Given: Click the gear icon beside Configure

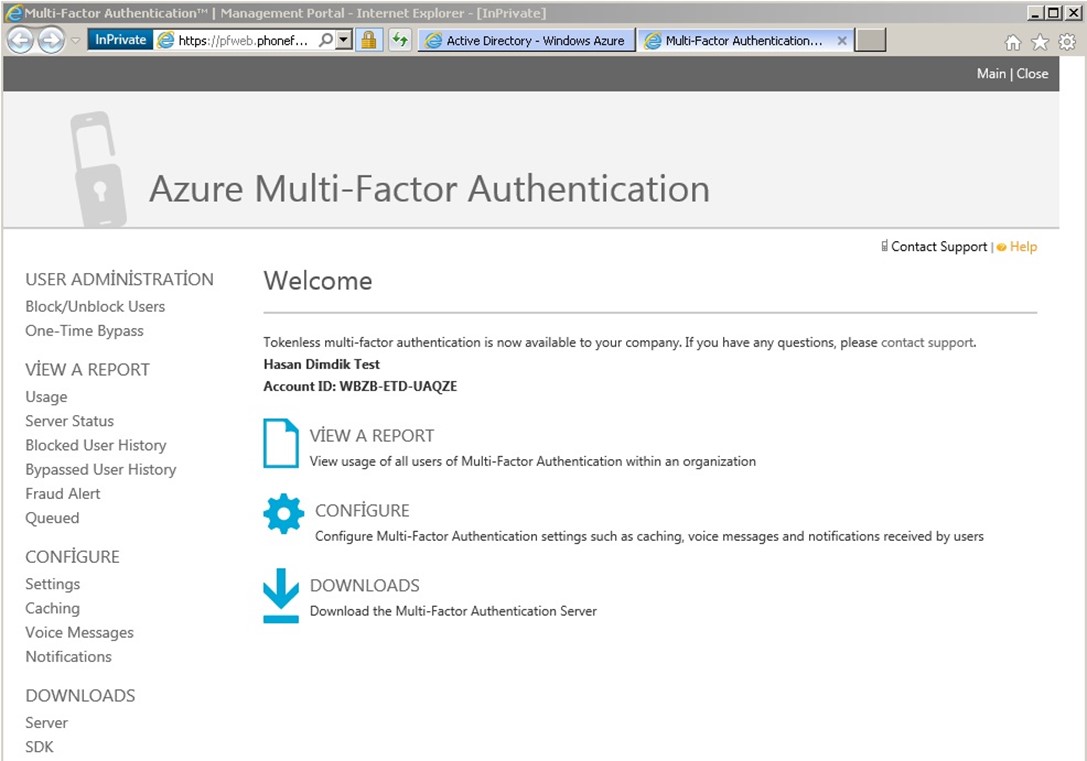Looking at the screenshot, I should coord(284,514).
